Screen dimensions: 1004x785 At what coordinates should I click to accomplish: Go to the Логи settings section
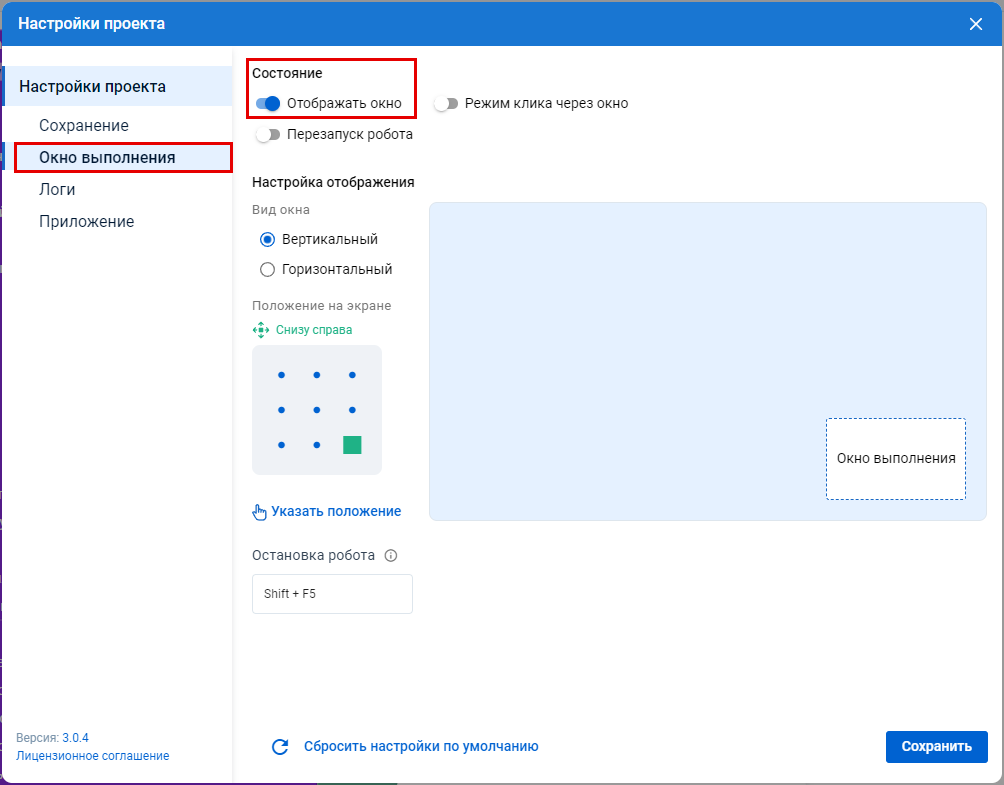pyautogui.click(x=57, y=190)
